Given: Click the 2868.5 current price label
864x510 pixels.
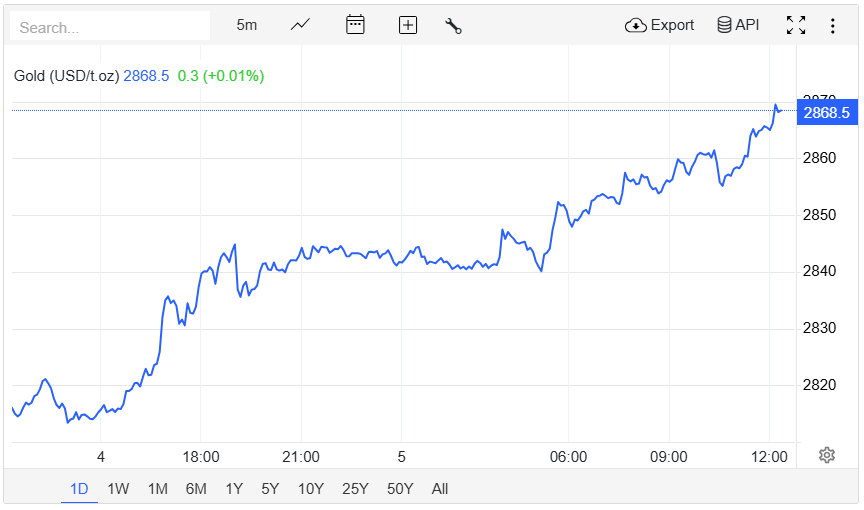Looking at the screenshot, I should click(x=826, y=112).
